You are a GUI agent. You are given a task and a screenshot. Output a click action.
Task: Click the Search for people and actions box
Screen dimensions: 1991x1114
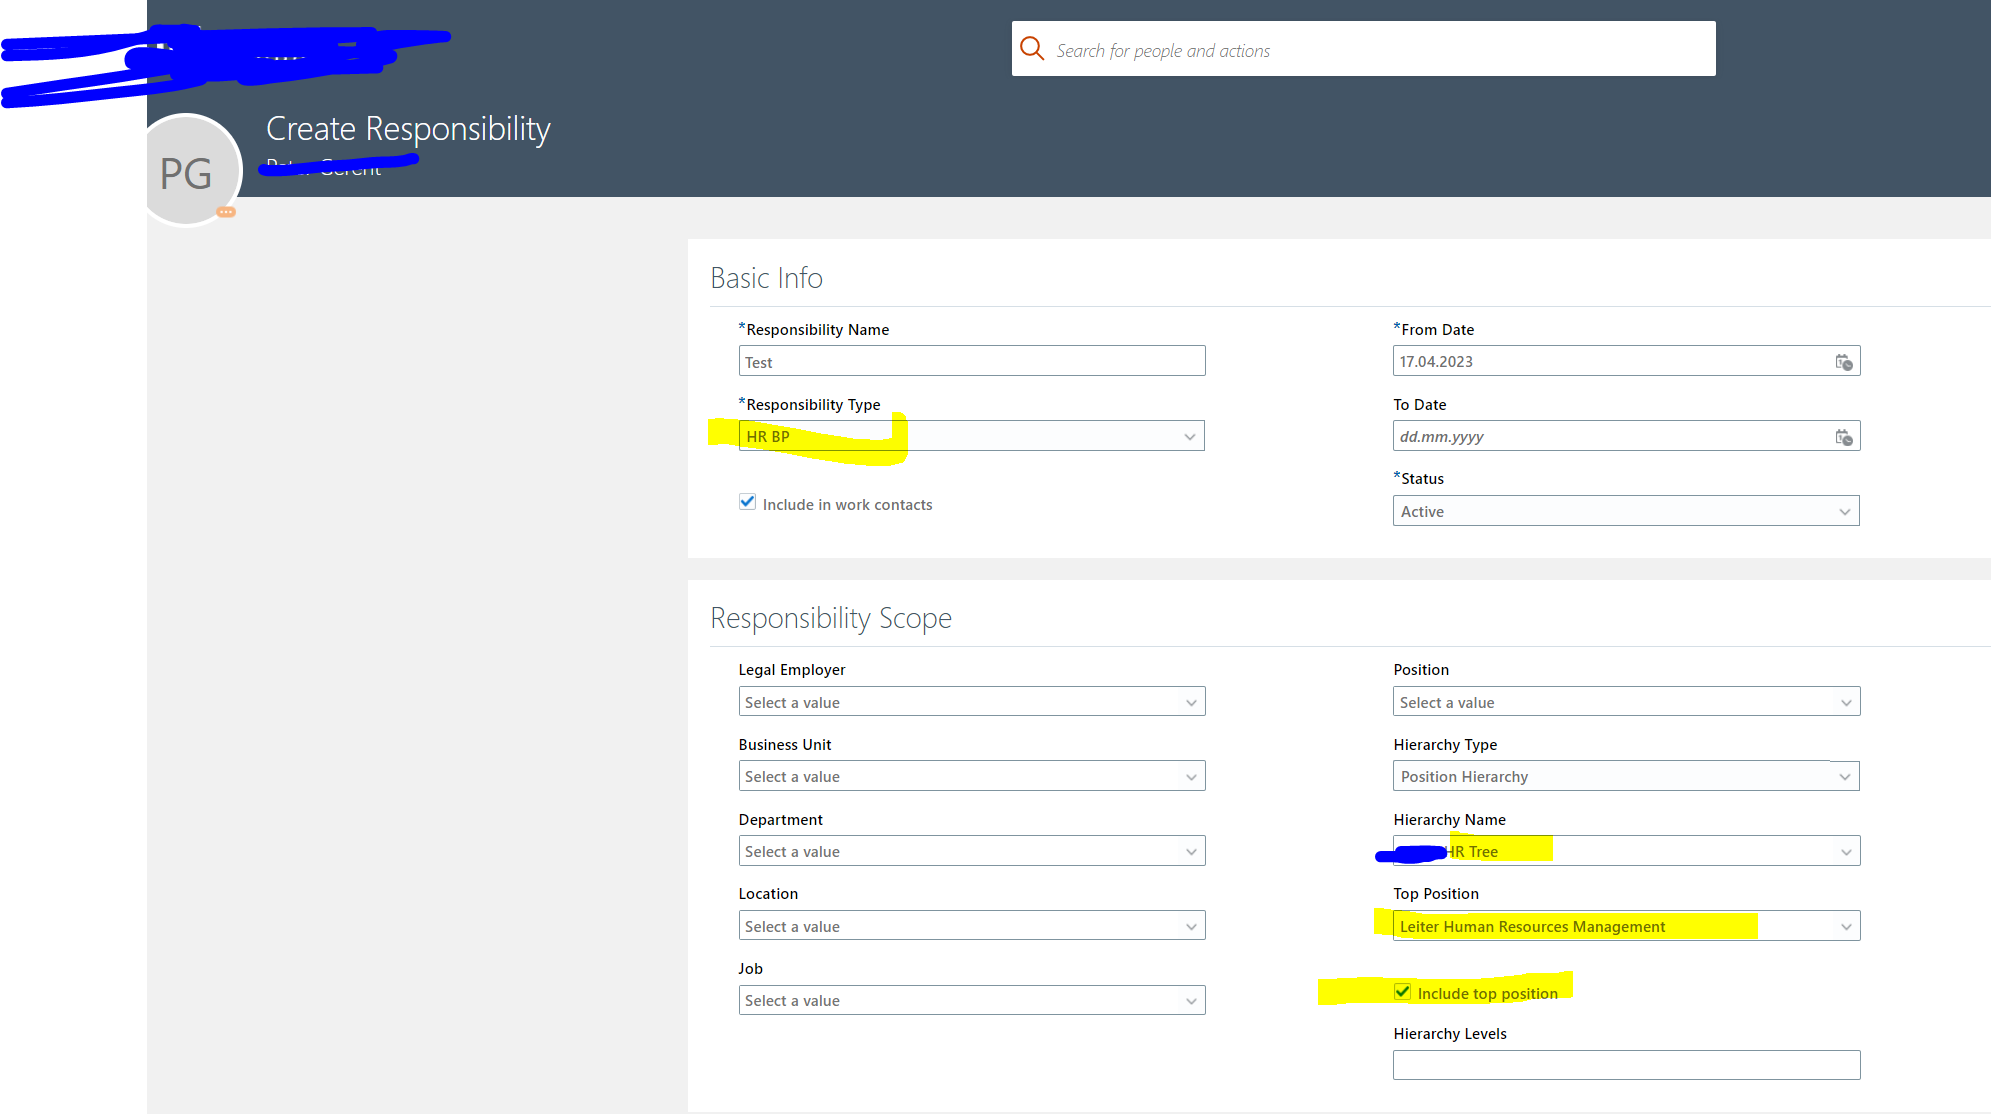(1300, 48)
